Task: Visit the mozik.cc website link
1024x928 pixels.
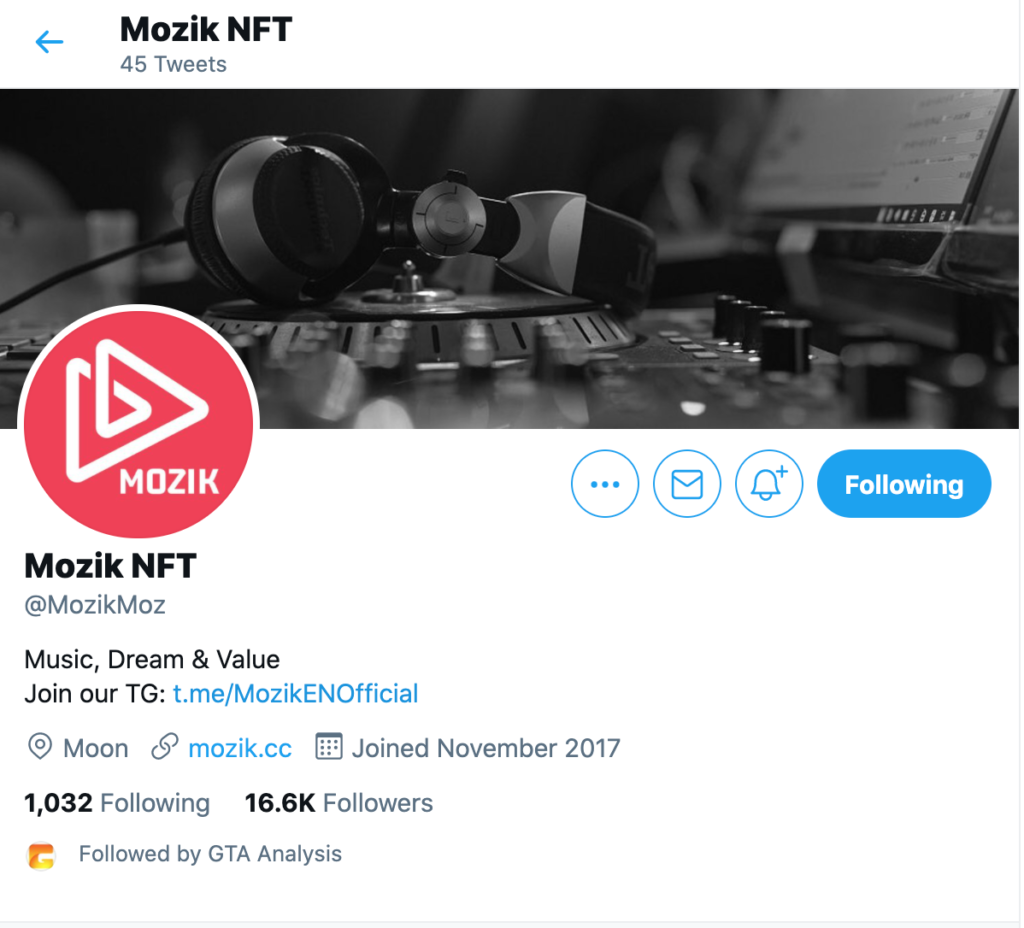Action: pos(240,748)
